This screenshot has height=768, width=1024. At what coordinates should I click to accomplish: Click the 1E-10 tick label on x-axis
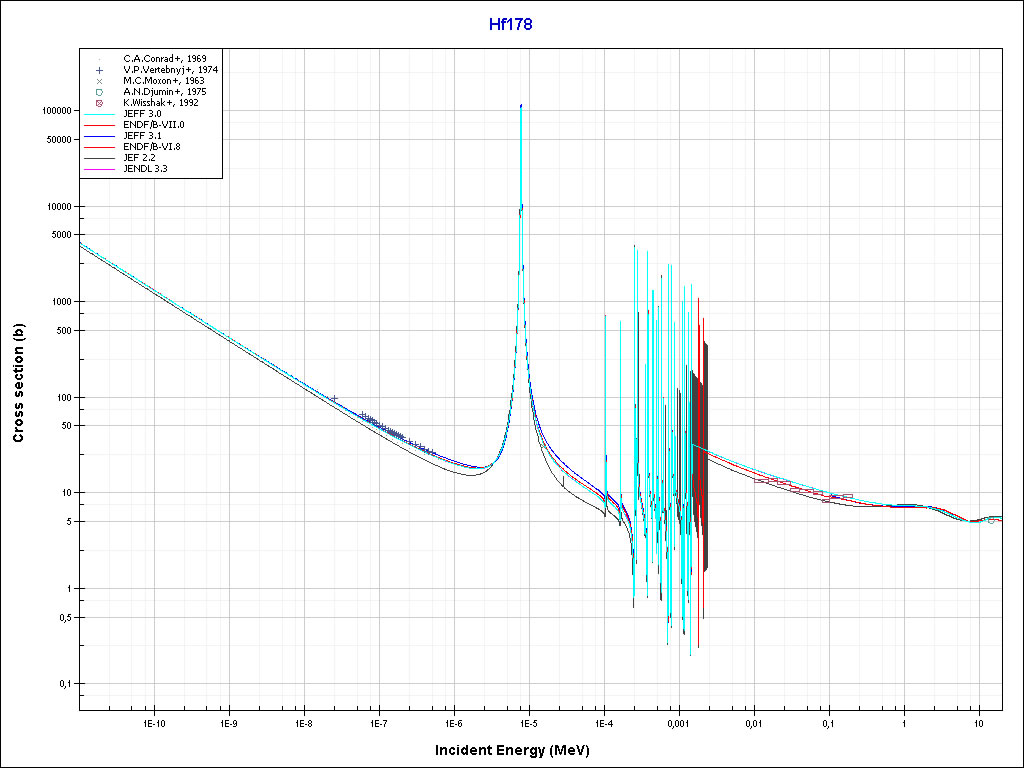tap(153, 722)
